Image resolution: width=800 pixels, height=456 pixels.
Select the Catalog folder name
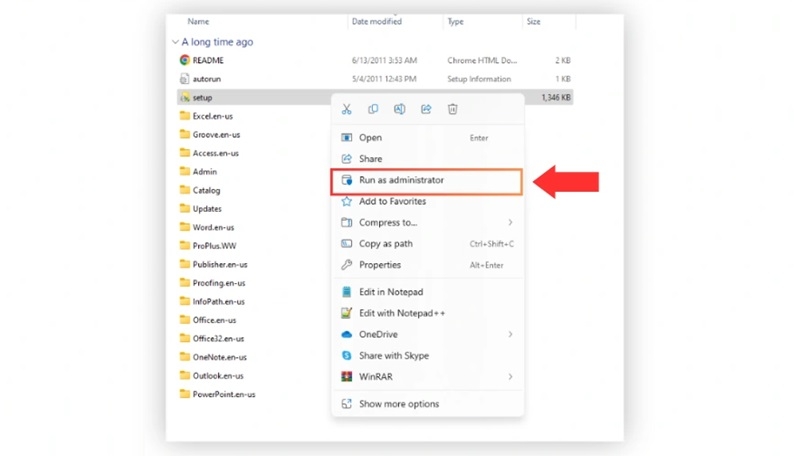pos(206,190)
